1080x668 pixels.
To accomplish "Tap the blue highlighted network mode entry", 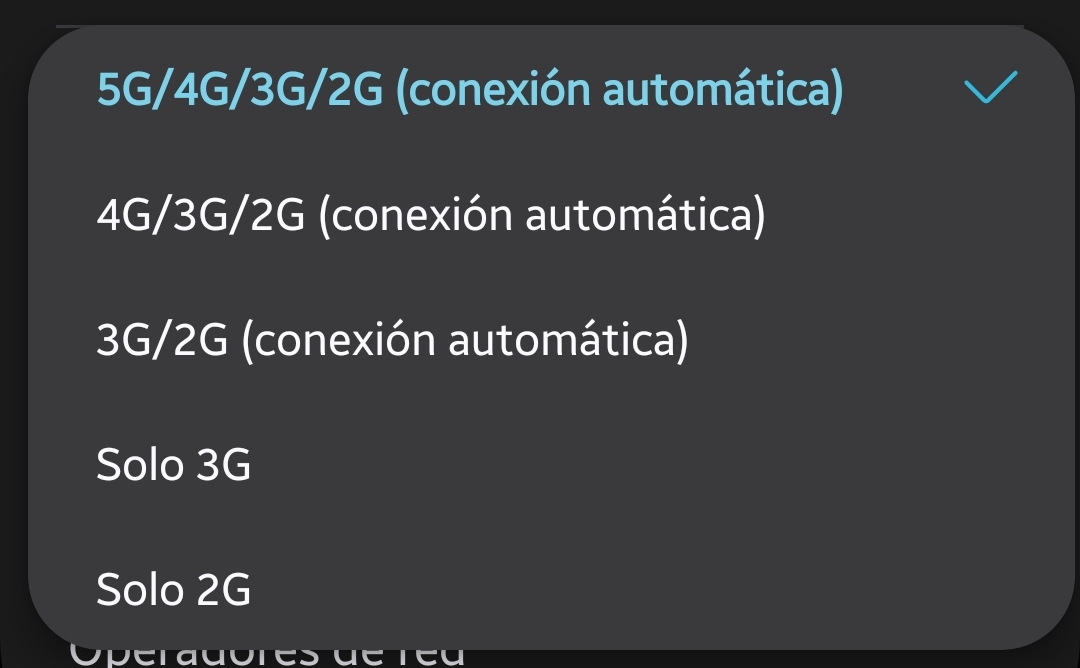I will [470, 91].
